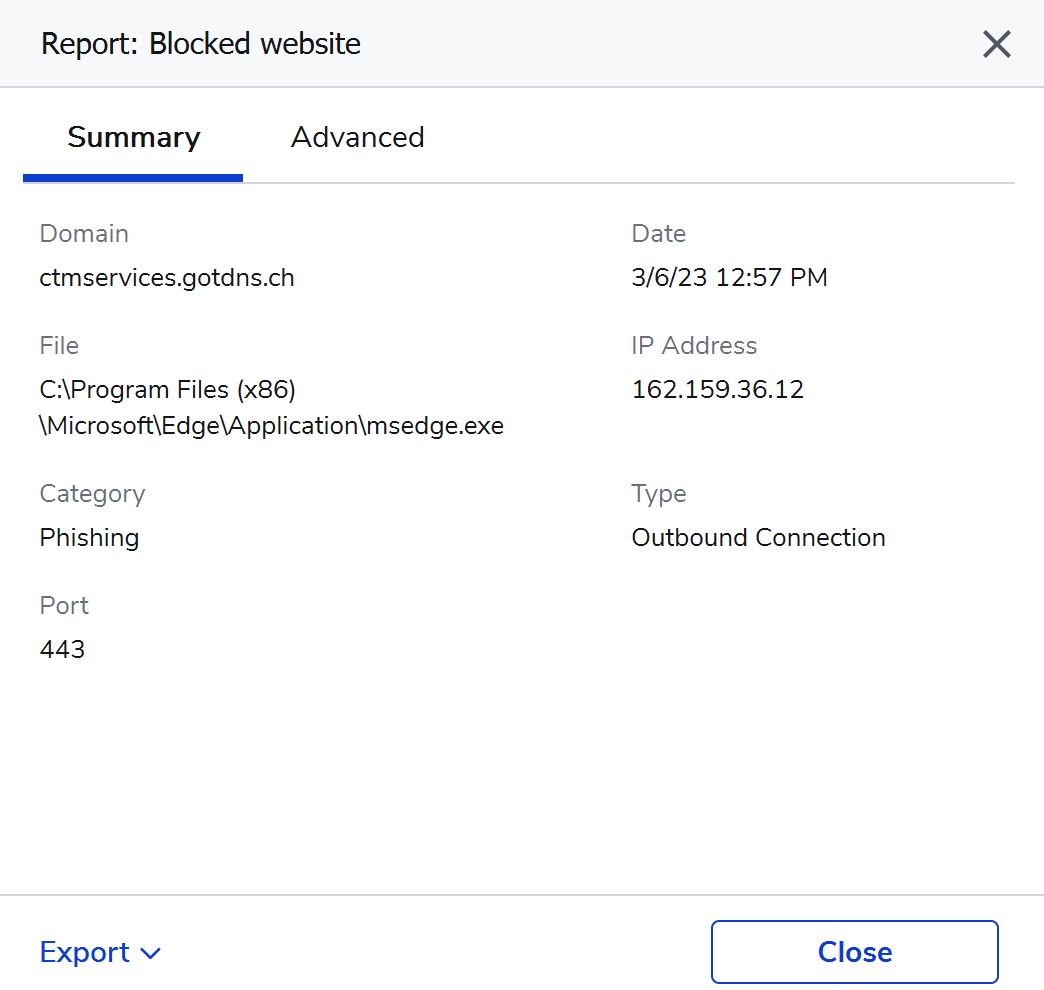Click the date value 3/6/23 12:57 PM

(x=729, y=277)
